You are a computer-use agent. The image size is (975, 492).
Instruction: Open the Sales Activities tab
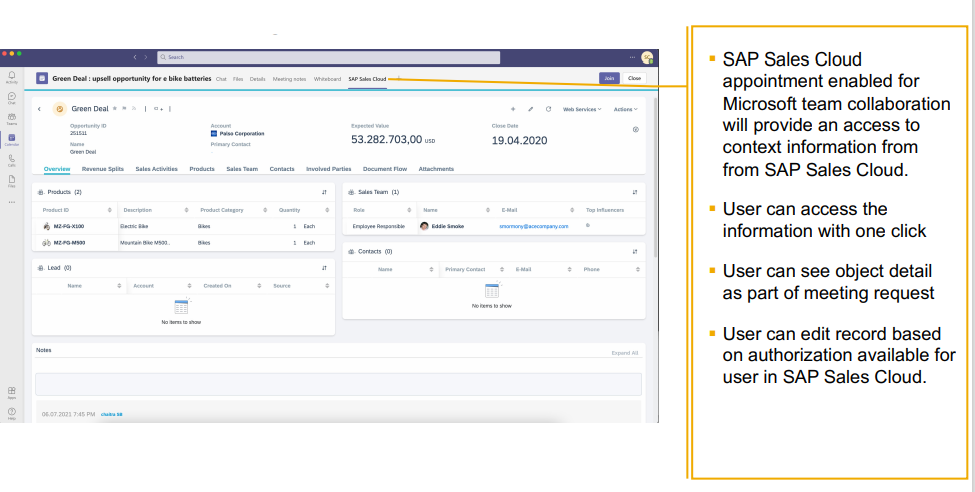point(157,169)
